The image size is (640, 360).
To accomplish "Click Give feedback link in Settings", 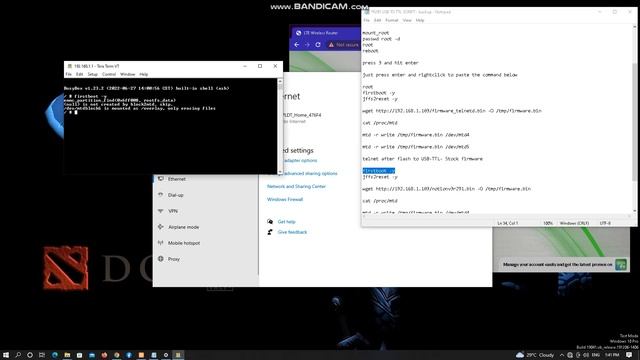I will point(292,232).
